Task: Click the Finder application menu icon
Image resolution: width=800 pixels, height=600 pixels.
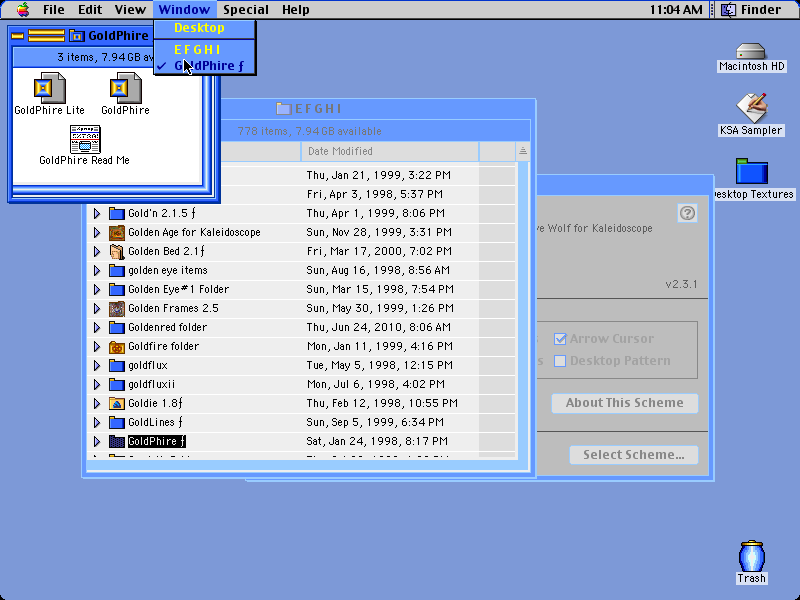Action: [x=729, y=10]
